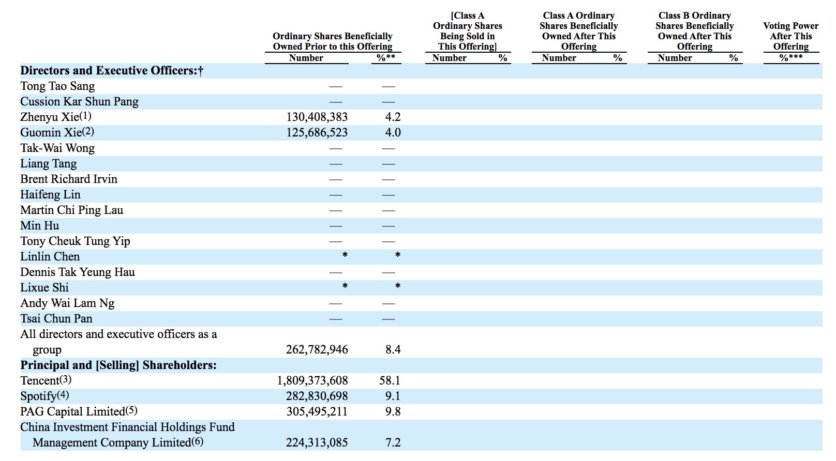Click the value 1,809,373,608
Viewport: 836px width, 461px height.
point(312,381)
